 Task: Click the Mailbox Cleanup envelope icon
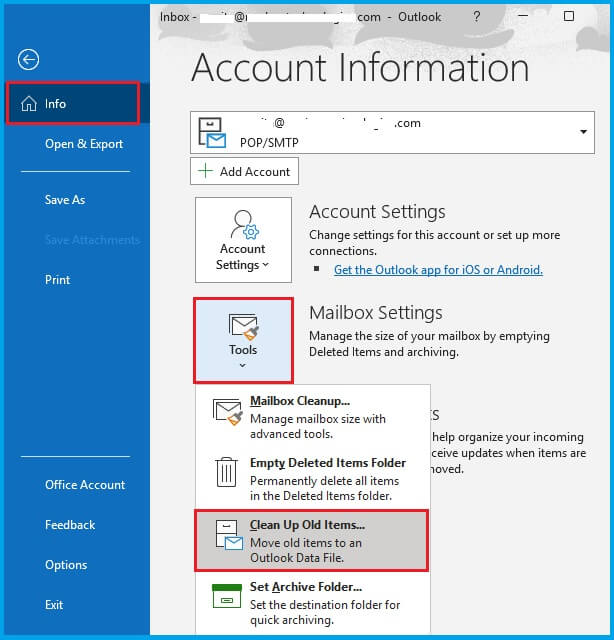click(227, 412)
